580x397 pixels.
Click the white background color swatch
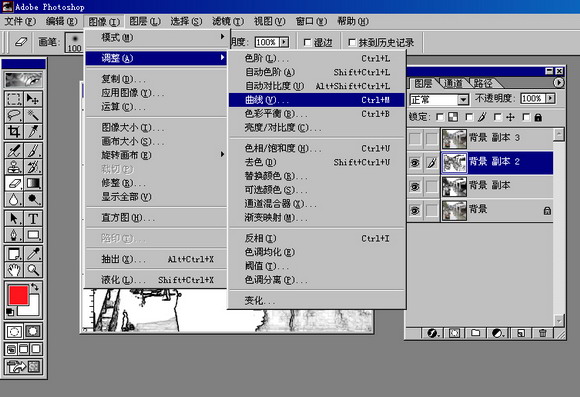point(33,310)
